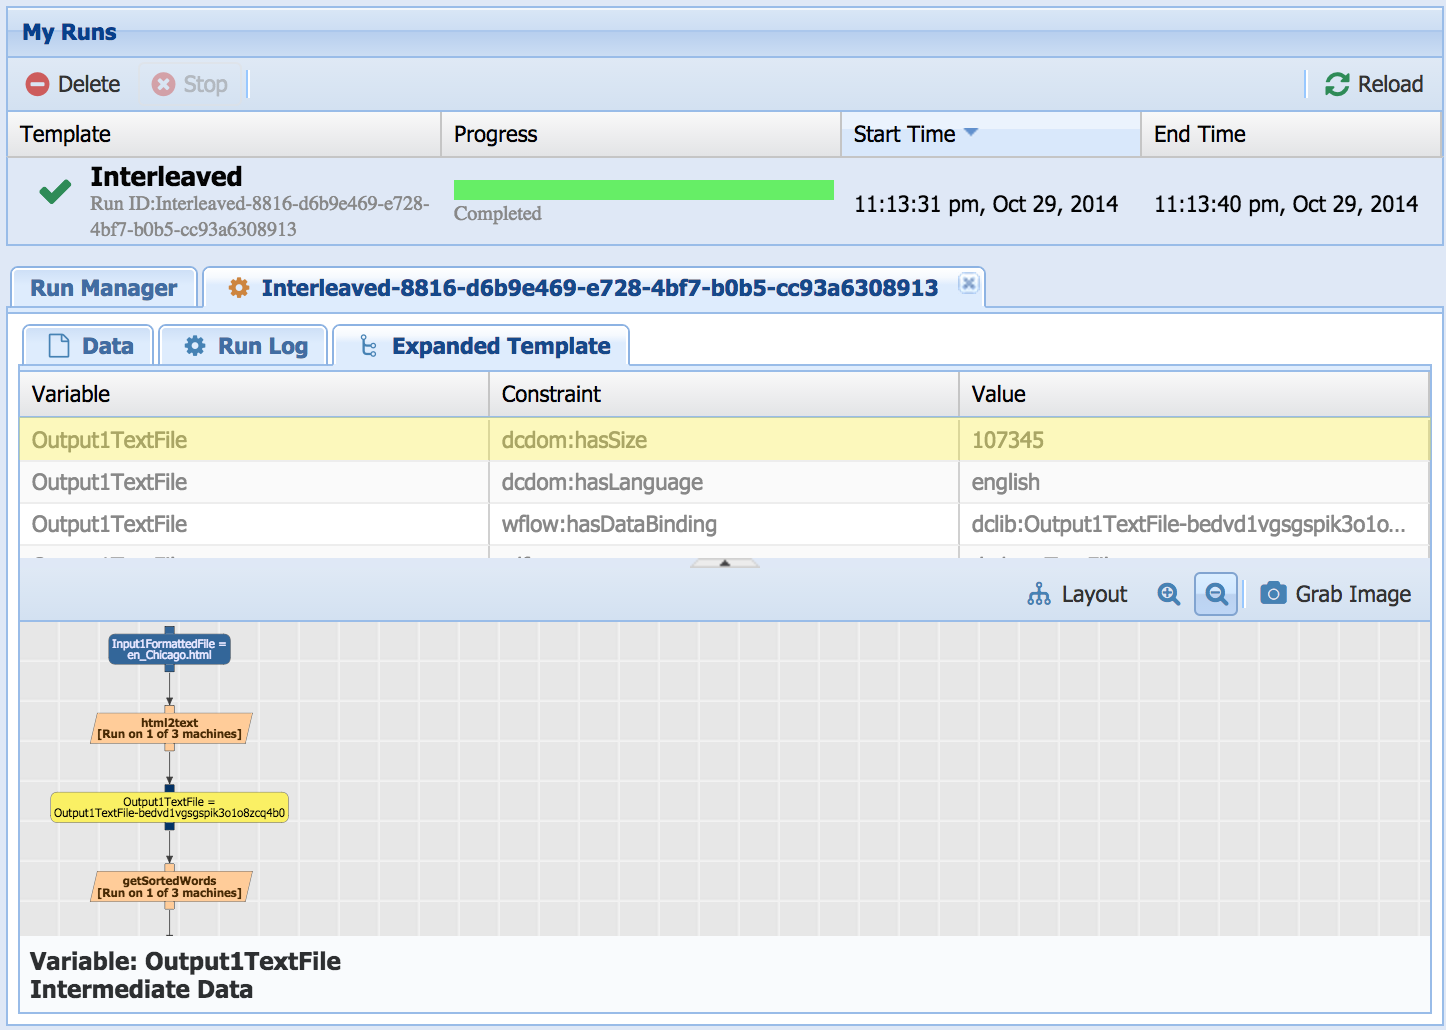Click the Template column header
Viewport: 1446px width, 1030px height.
(224, 135)
